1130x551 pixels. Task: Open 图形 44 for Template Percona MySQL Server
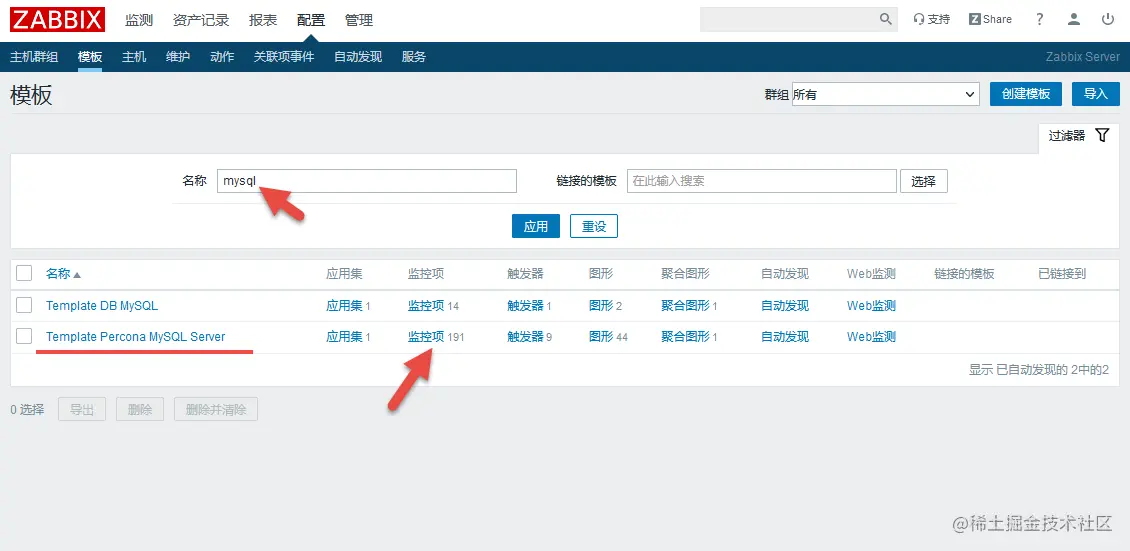coord(601,336)
